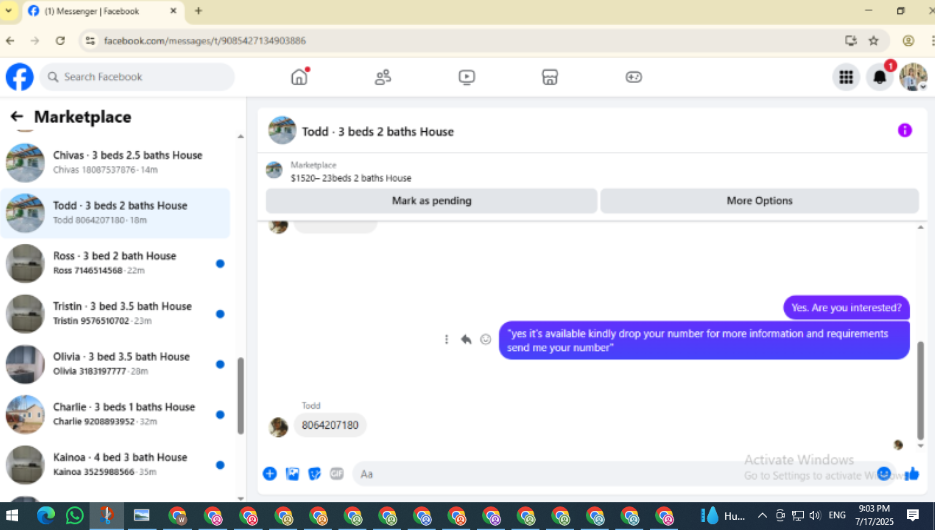Open Microsoft Edge from taskbar
935x530 pixels.
click(x=46, y=515)
